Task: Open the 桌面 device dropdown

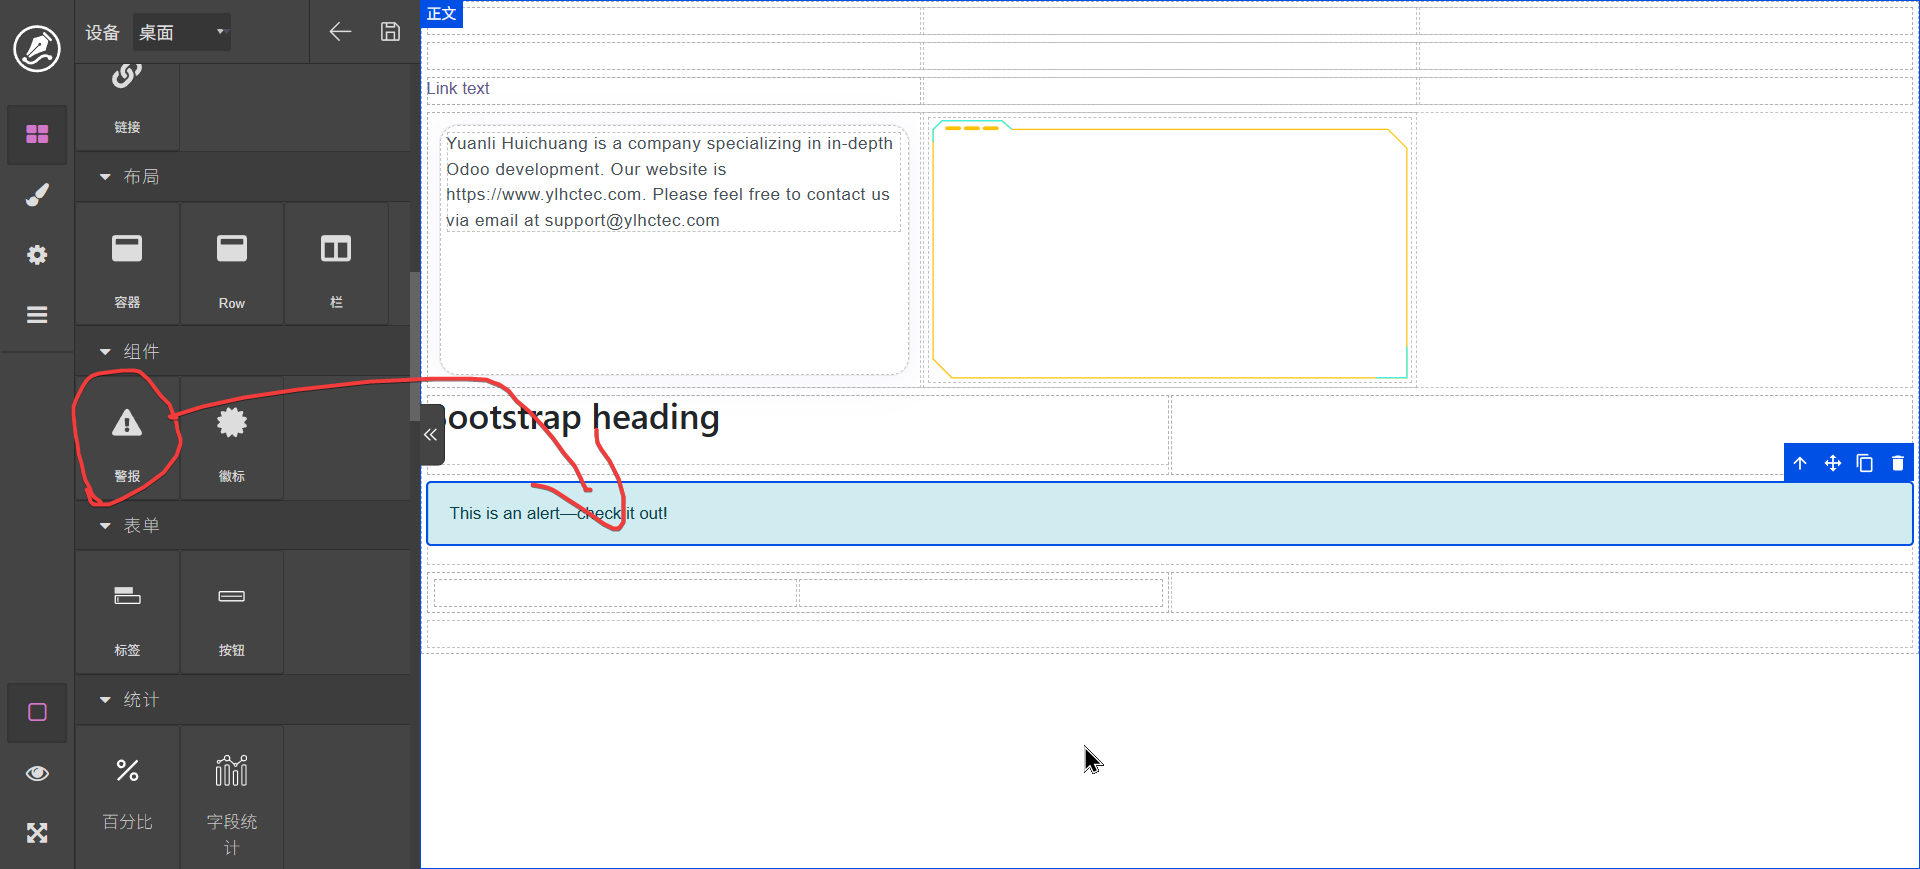Action: 182,32
